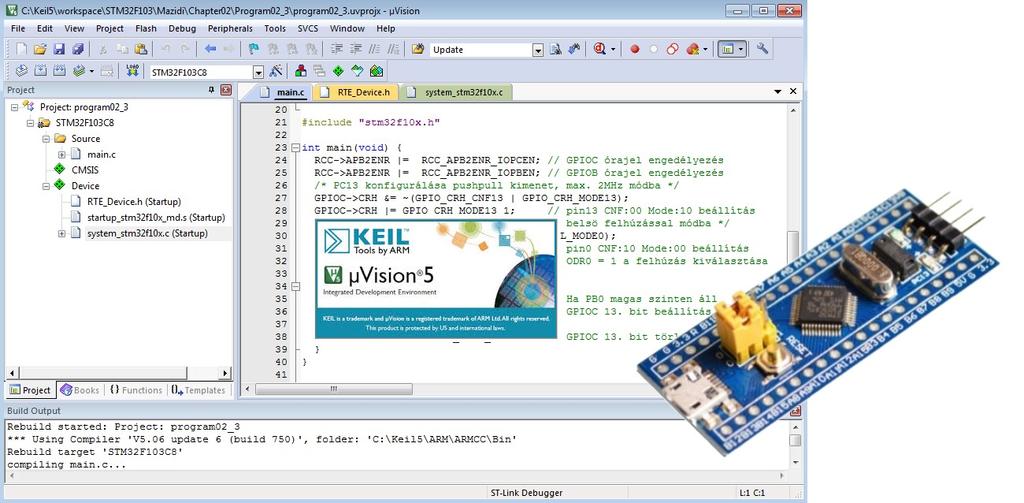Click the Select Software Packs icon

357,71
